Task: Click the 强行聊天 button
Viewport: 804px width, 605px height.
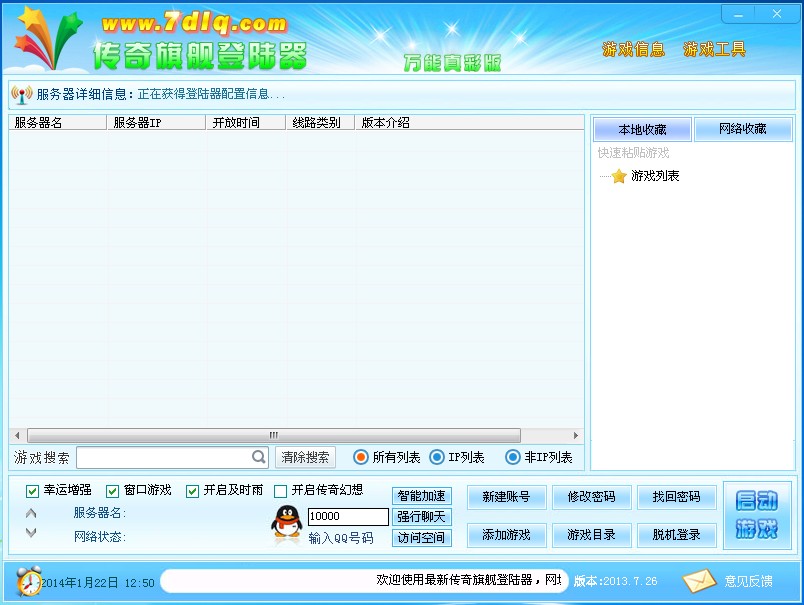Action: pos(421,516)
